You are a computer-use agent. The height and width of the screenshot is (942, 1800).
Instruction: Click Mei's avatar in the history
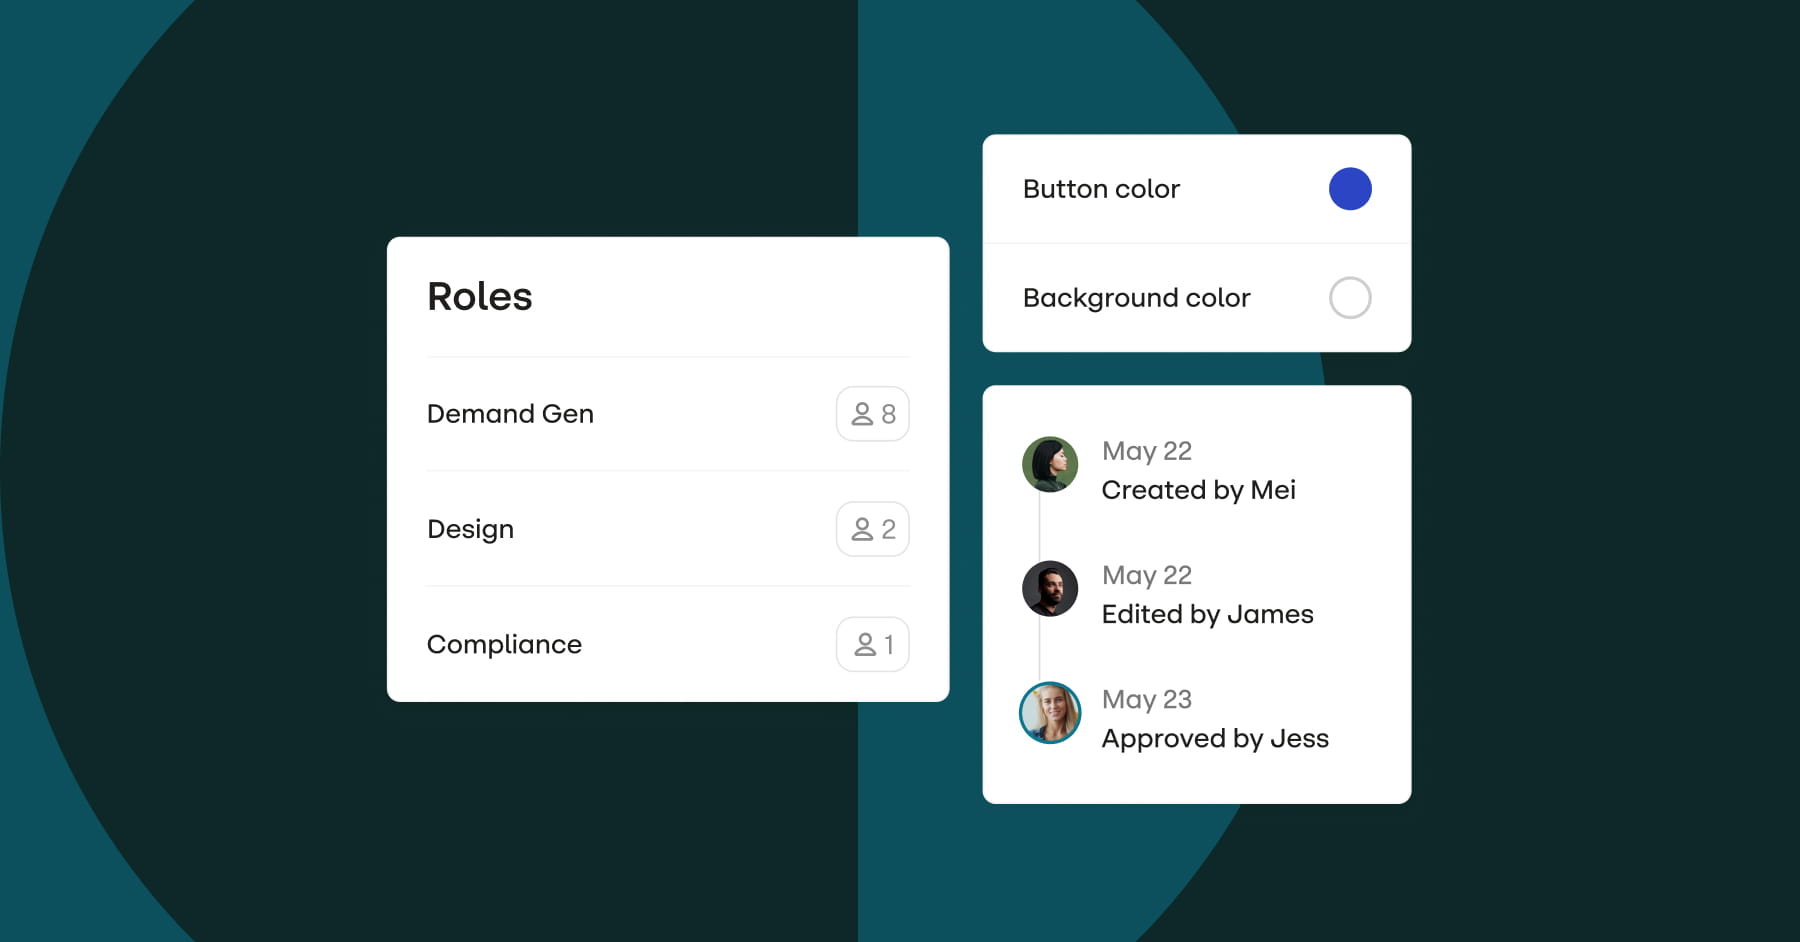[x=1050, y=464]
